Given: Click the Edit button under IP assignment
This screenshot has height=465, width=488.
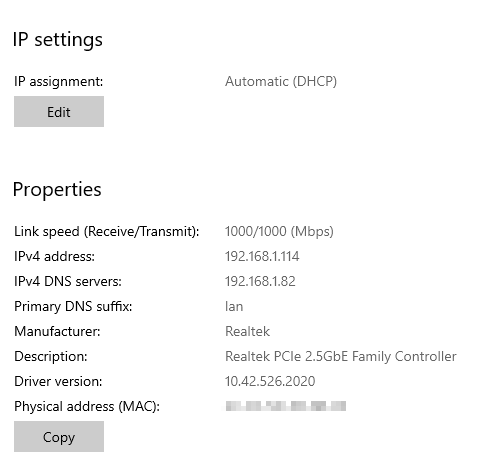Looking at the screenshot, I should 59,111.
